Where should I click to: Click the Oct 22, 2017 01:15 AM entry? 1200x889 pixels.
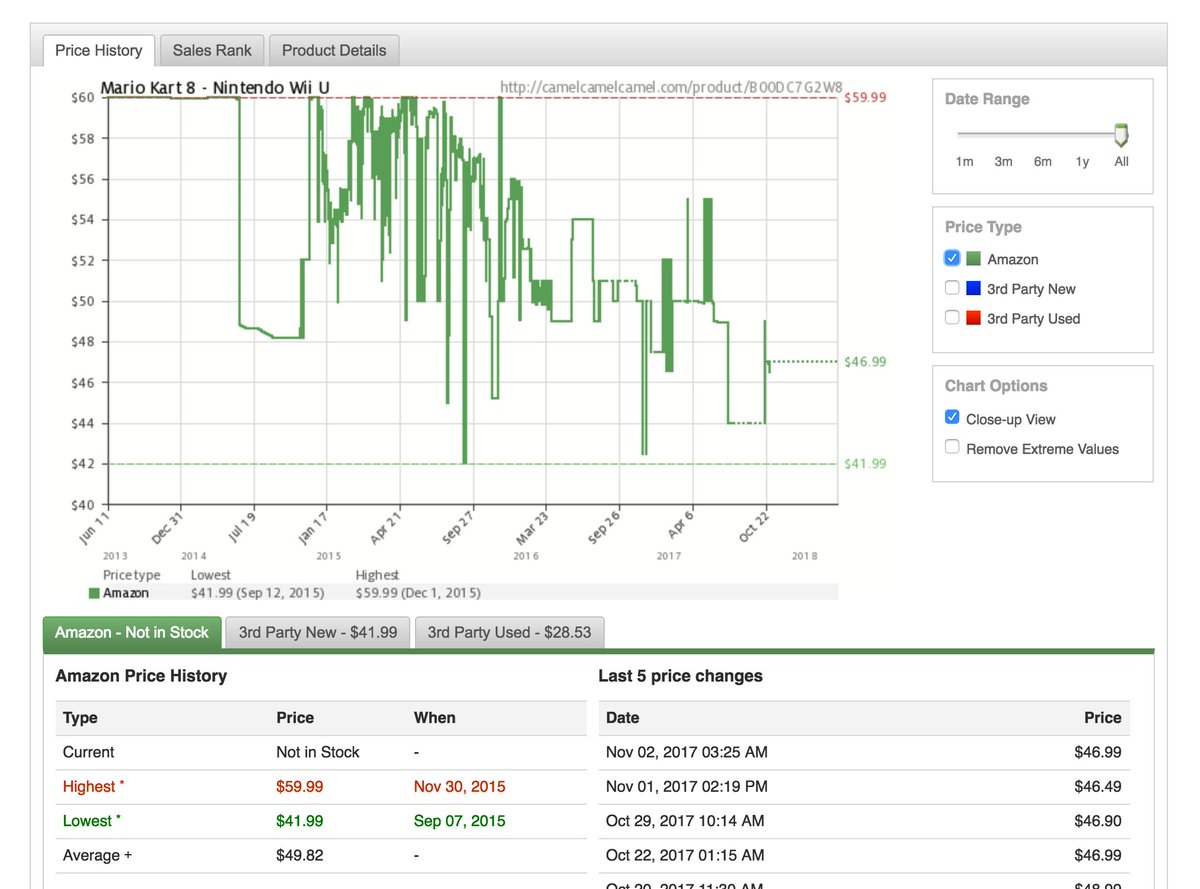pos(685,855)
